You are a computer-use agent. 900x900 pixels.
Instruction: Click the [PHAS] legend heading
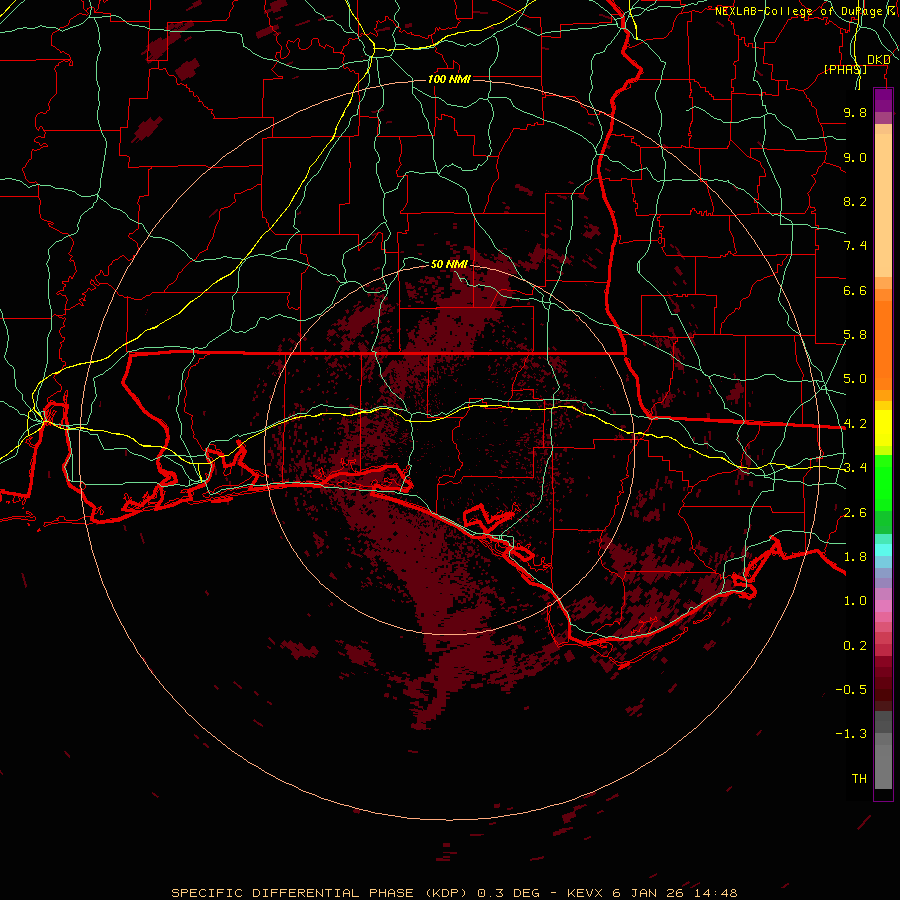pos(845,69)
